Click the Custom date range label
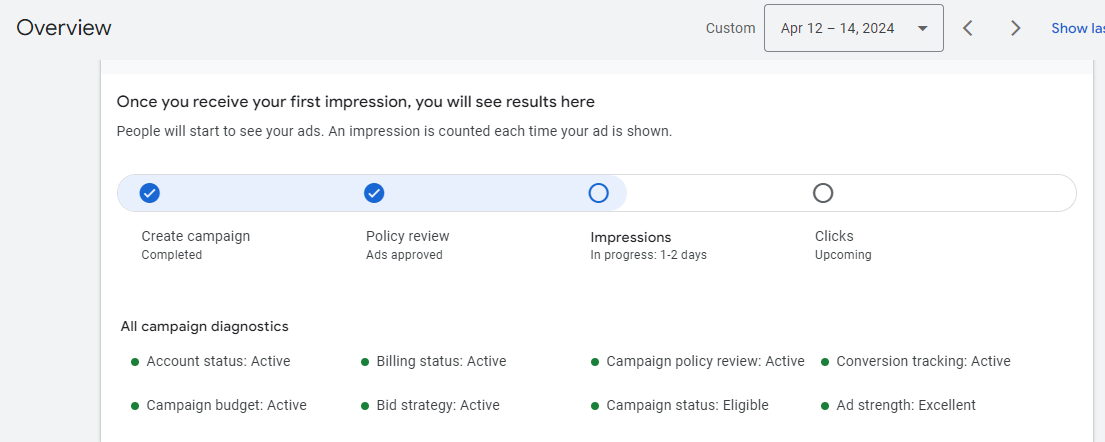Viewport: 1105px width, 442px height. (730, 28)
